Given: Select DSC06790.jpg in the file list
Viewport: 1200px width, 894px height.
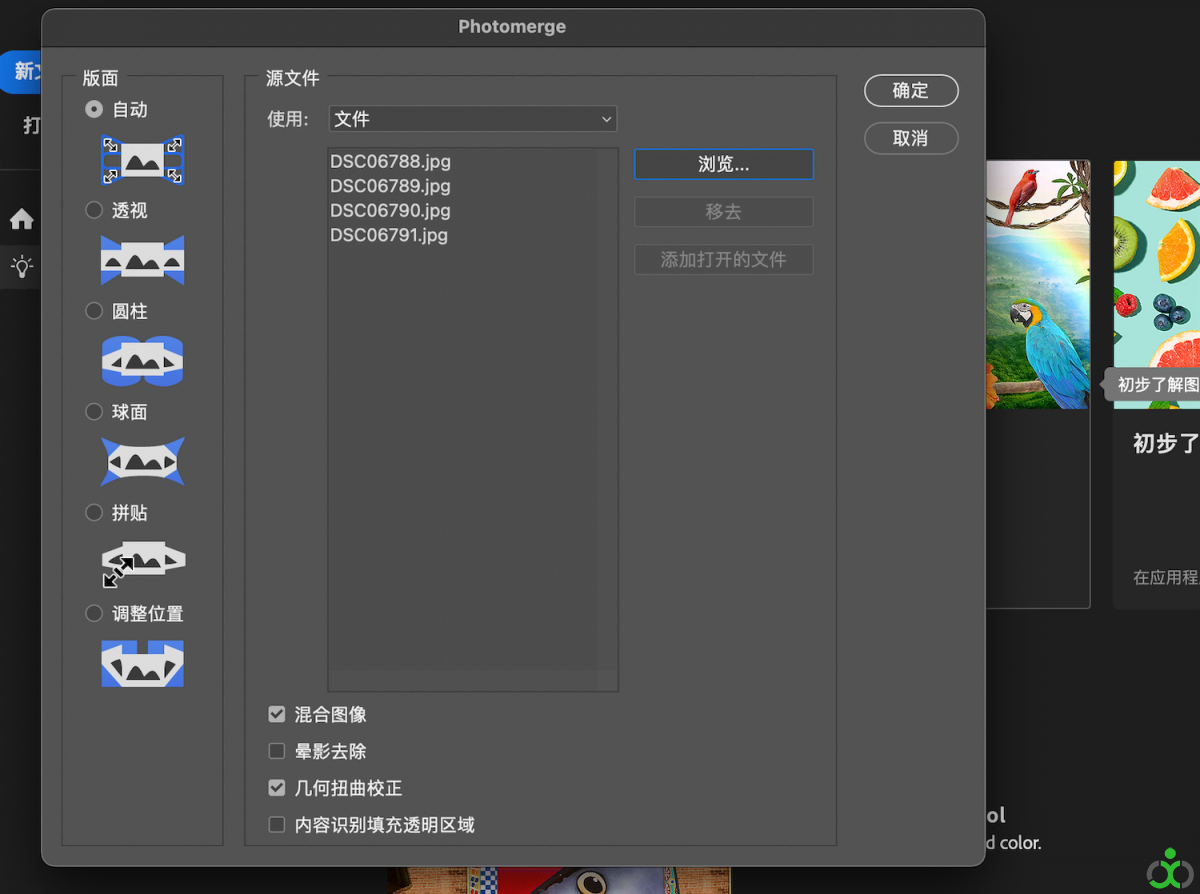Looking at the screenshot, I should [390, 211].
